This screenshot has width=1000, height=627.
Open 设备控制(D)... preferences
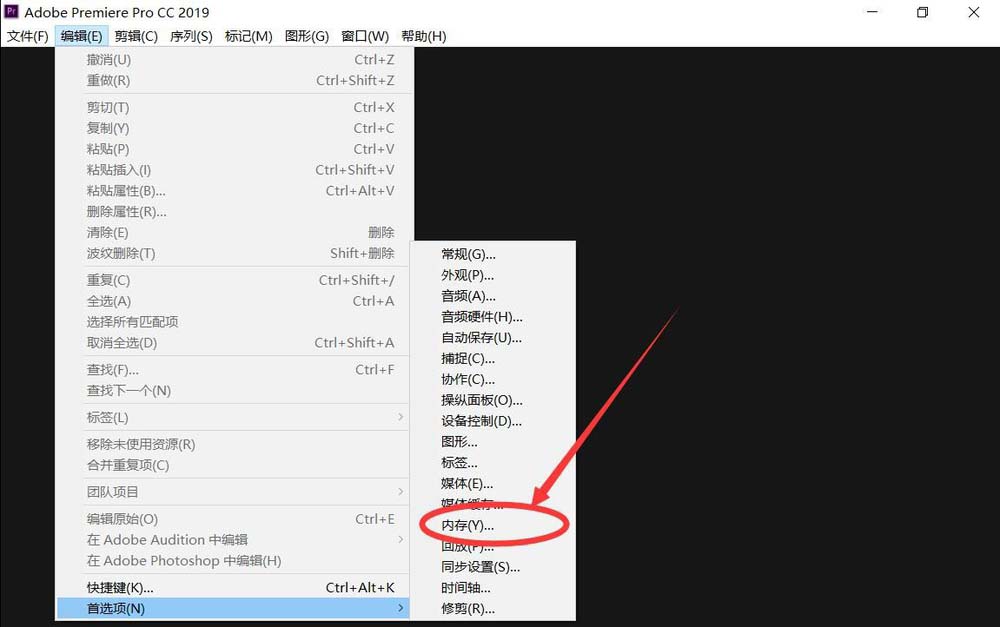(x=492, y=421)
